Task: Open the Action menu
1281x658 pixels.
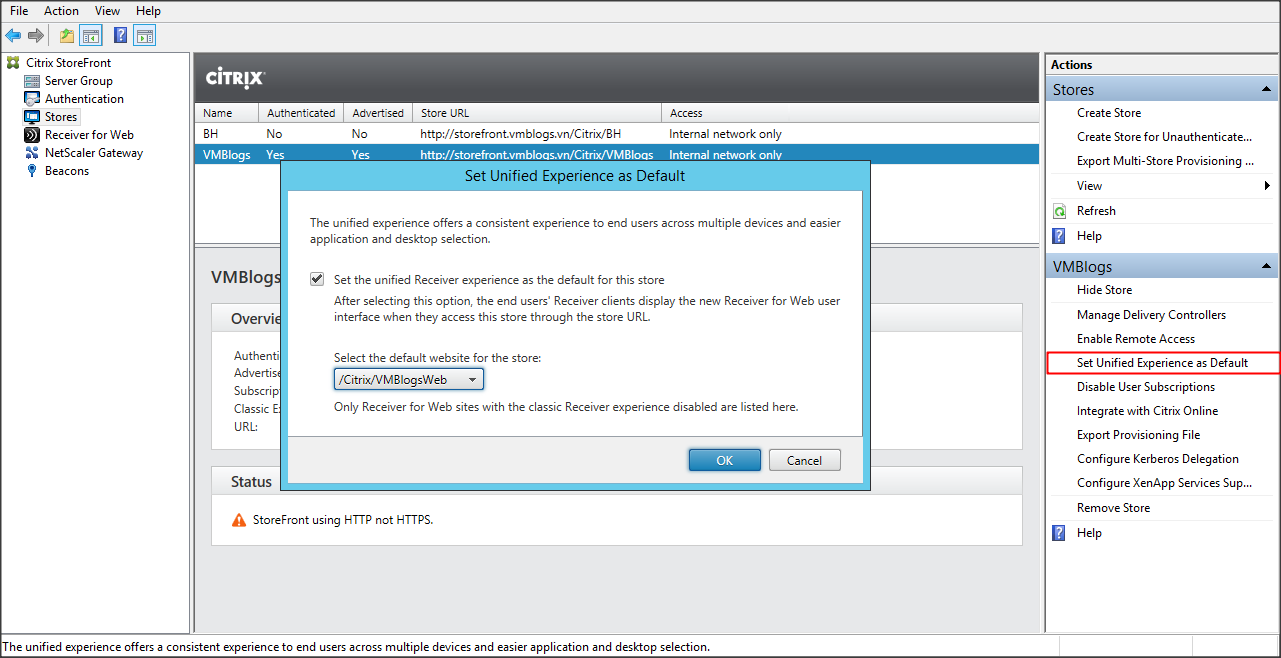Action: 61,11
